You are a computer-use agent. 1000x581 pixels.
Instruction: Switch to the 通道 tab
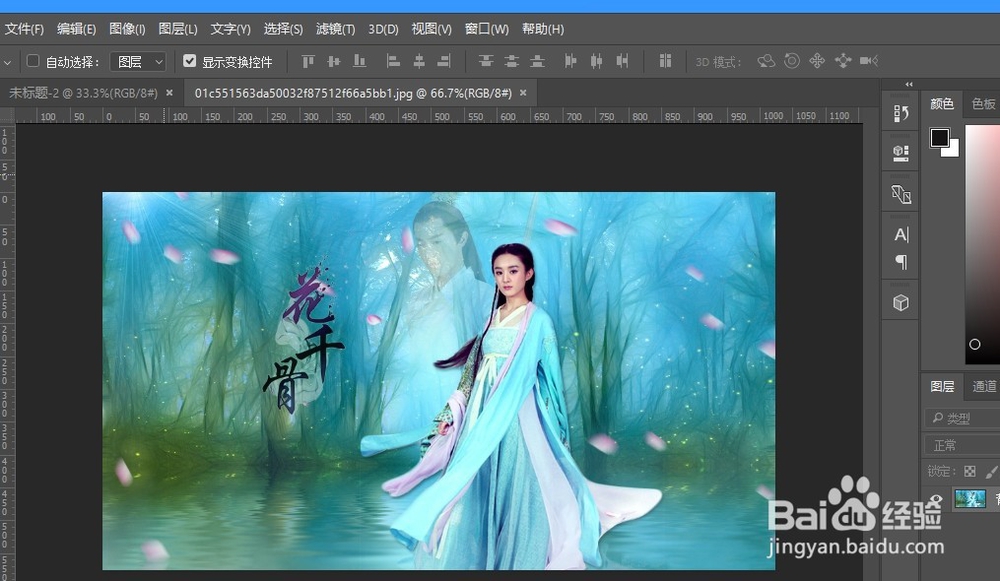[985, 385]
